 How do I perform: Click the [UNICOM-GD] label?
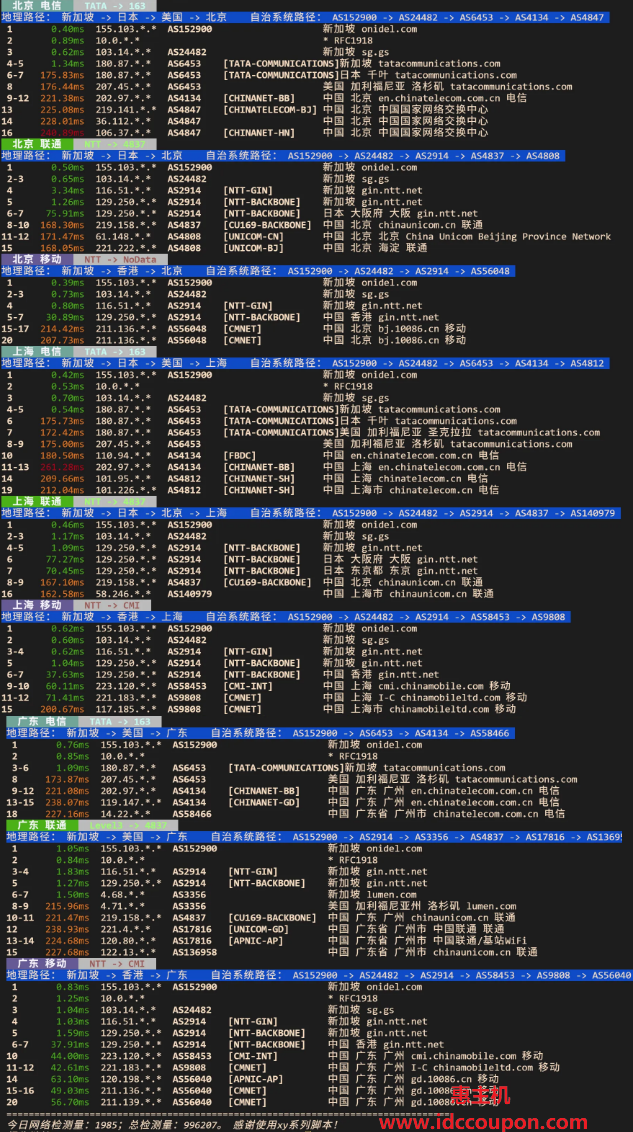coord(258,929)
